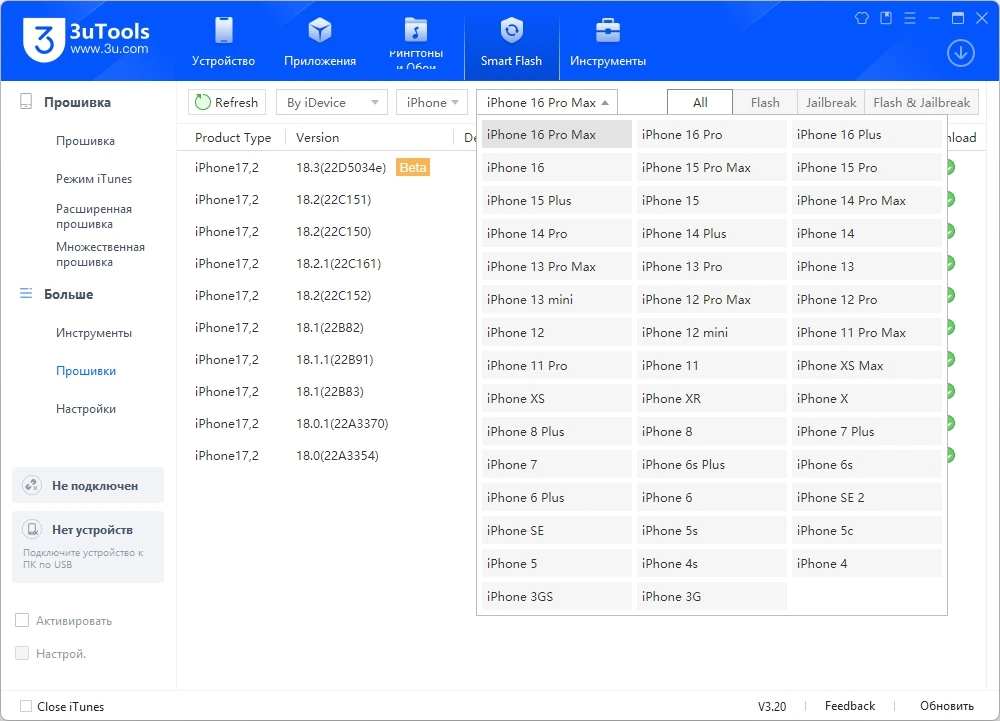This screenshot has height=721, width=1000.
Task: Select the 18.2.1(22C161) firmware row
Action: pyautogui.click(x=327, y=263)
